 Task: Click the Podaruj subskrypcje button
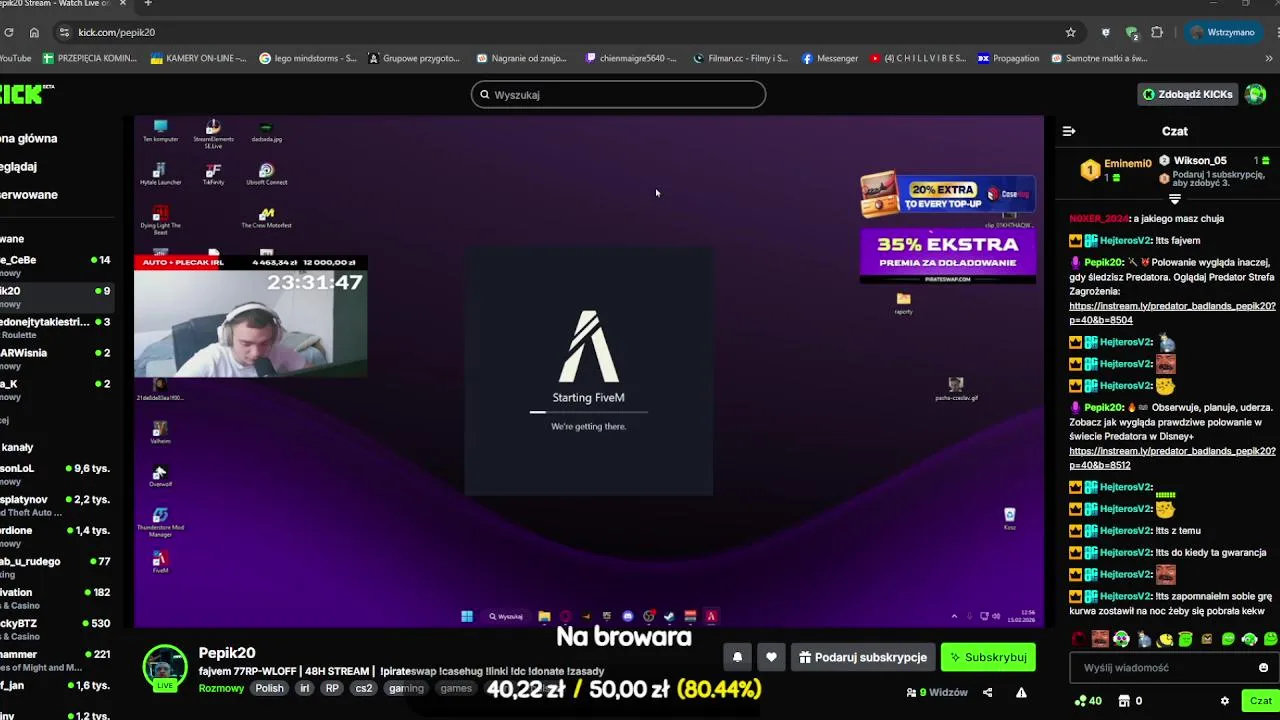[x=863, y=657]
